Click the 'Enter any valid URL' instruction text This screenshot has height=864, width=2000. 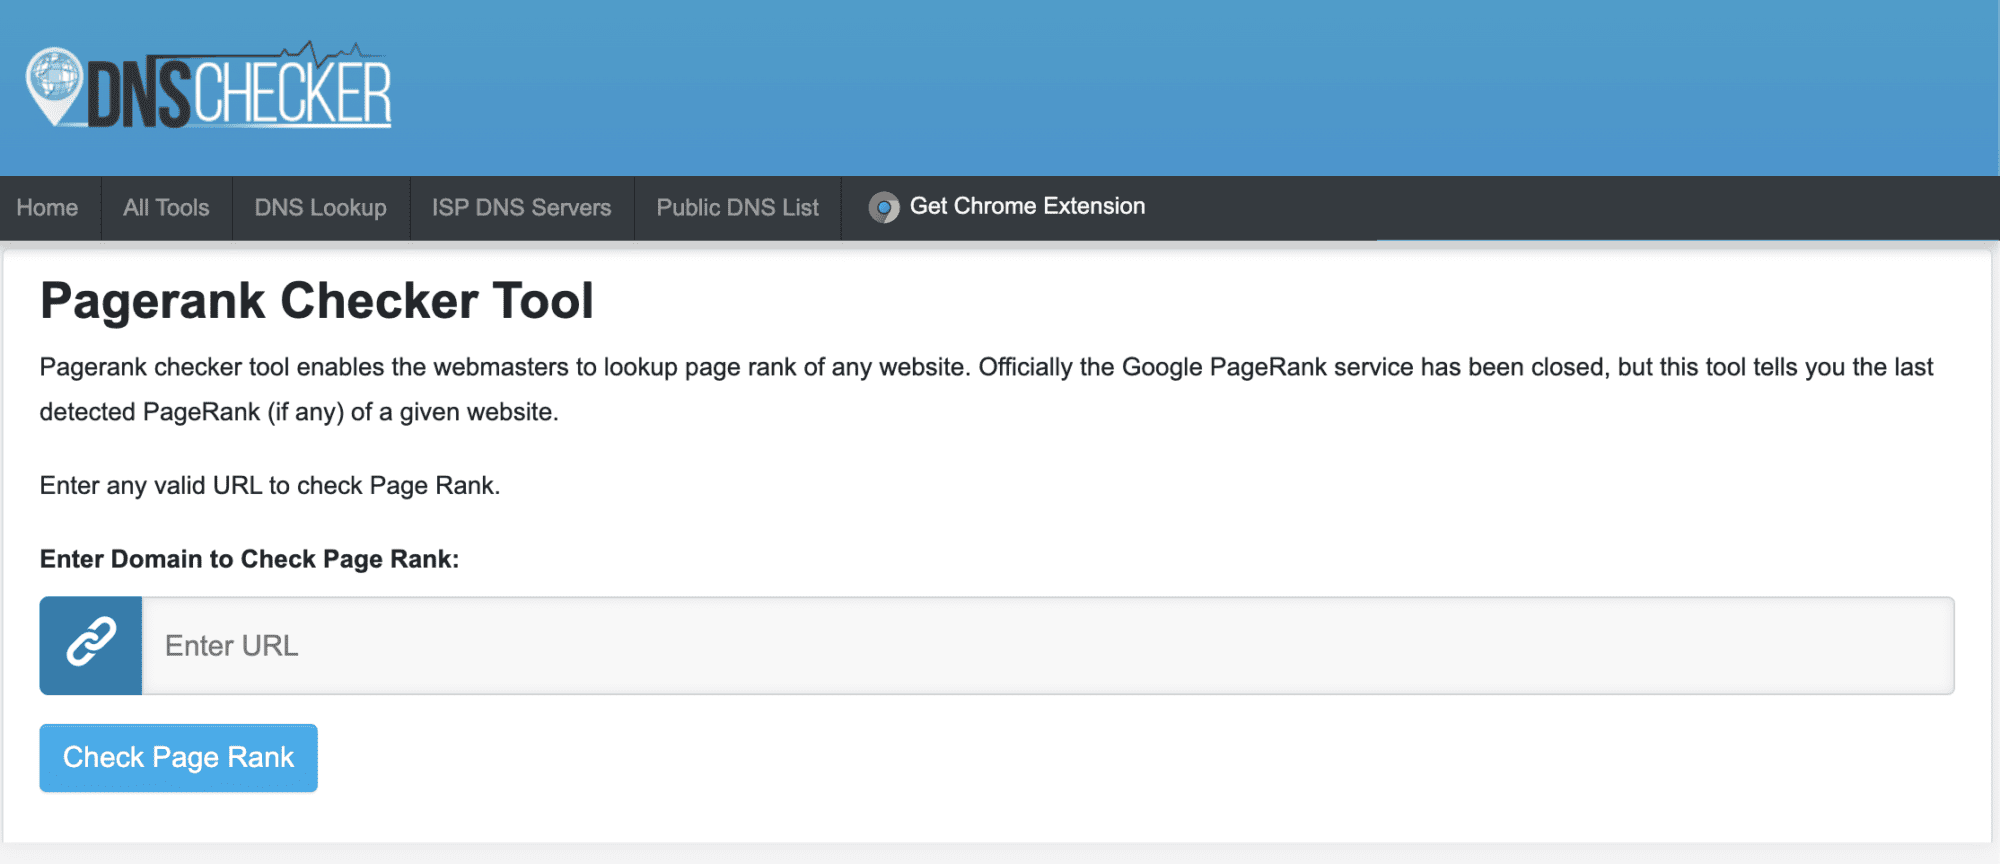270,485
